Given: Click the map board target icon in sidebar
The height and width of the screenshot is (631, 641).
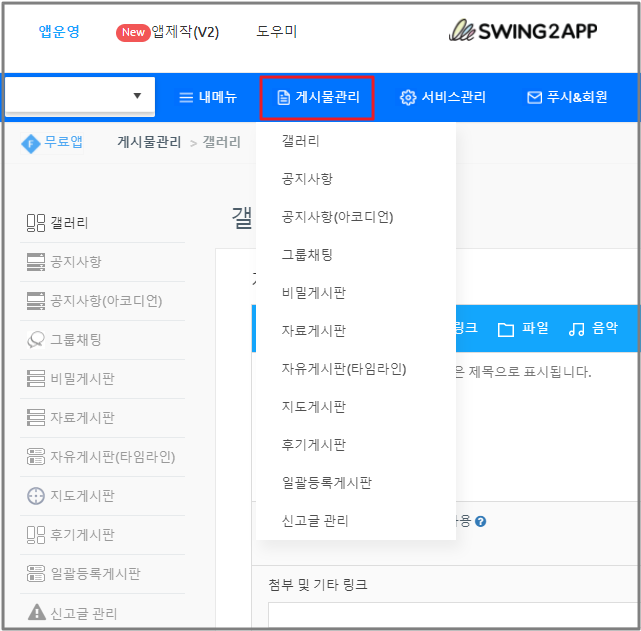Looking at the screenshot, I should pyautogui.click(x=35, y=496).
